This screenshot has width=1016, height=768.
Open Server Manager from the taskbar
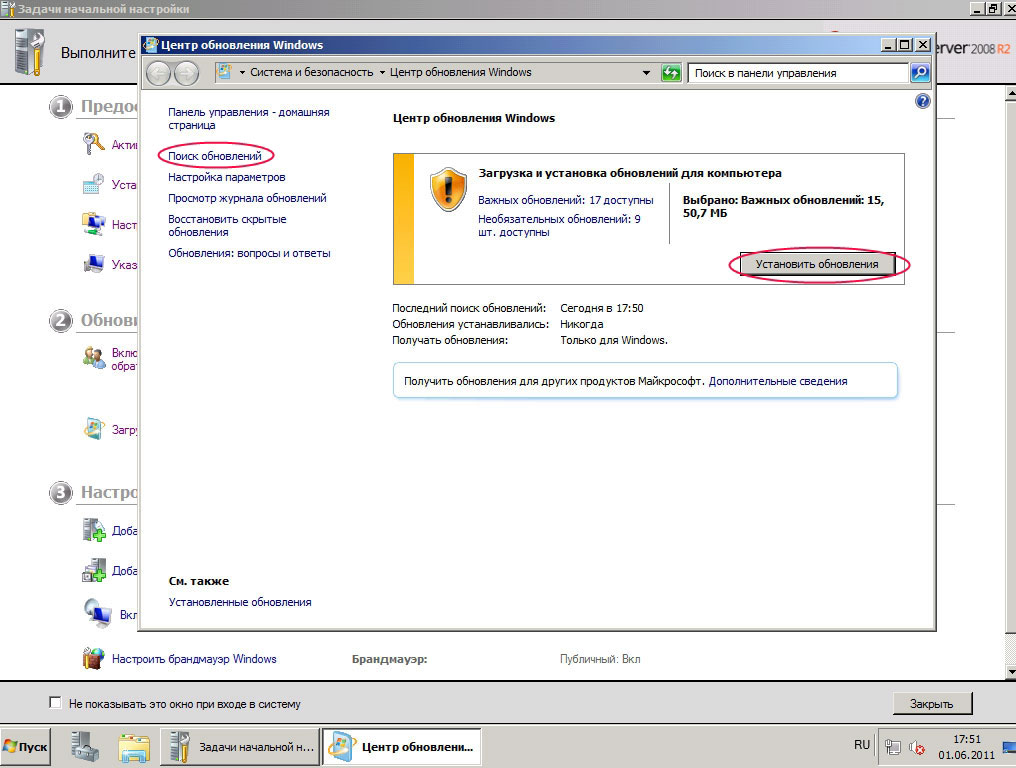(x=85, y=747)
